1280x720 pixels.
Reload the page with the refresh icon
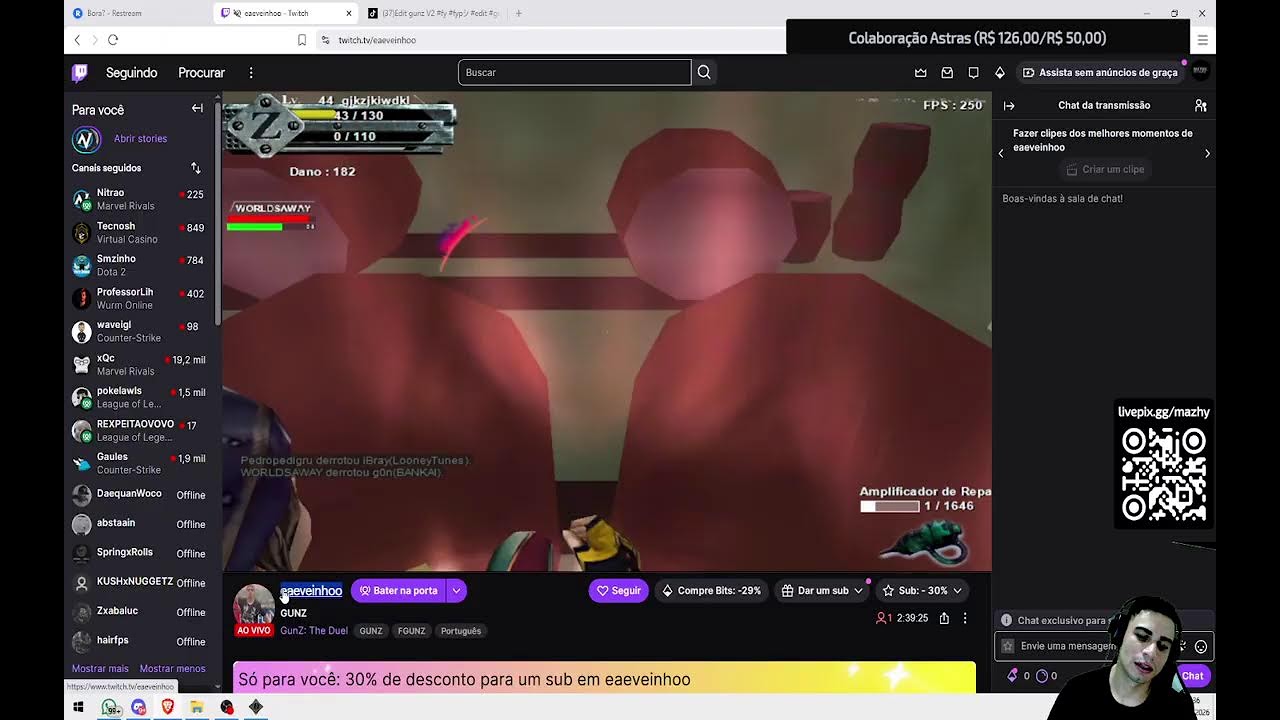click(x=113, y=40)
